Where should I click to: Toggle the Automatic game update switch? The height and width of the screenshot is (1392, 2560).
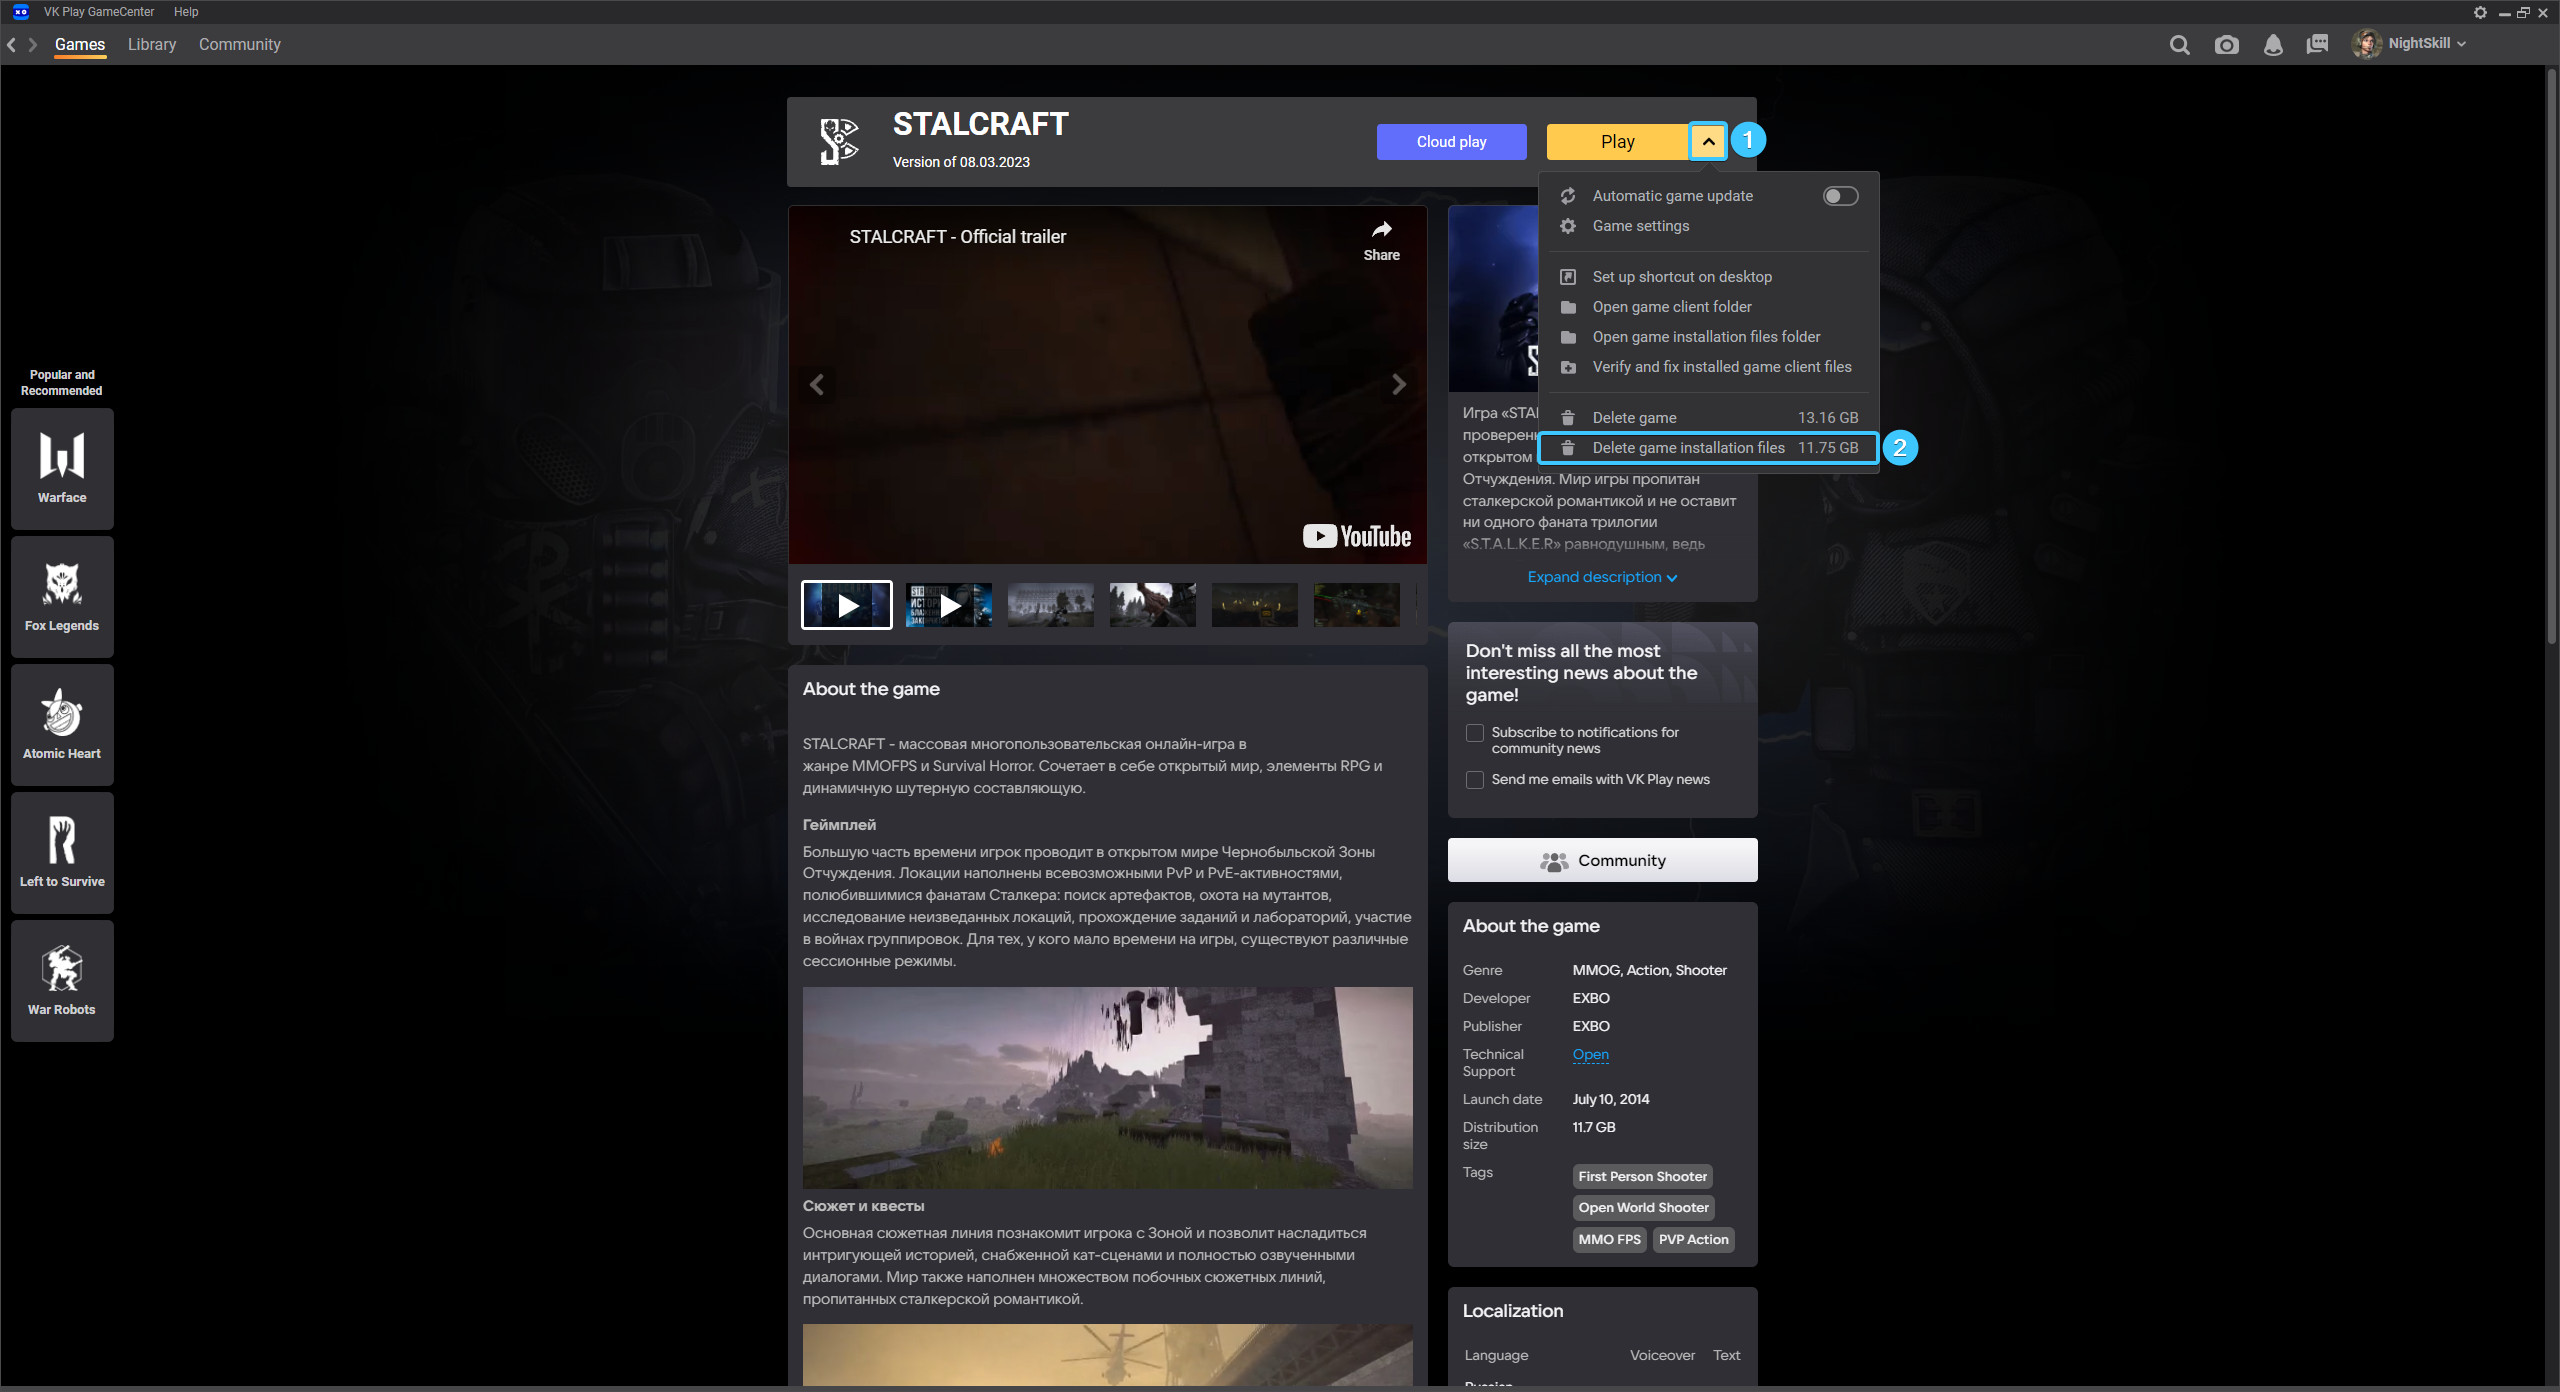click(1840, 196)
